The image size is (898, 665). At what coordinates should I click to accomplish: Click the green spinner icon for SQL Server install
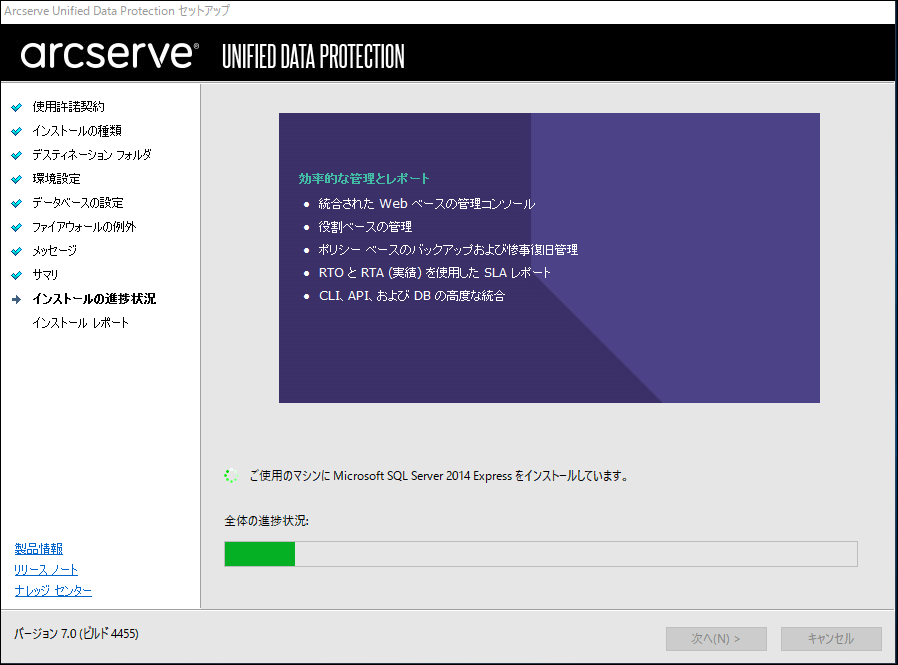click(231, 476)
